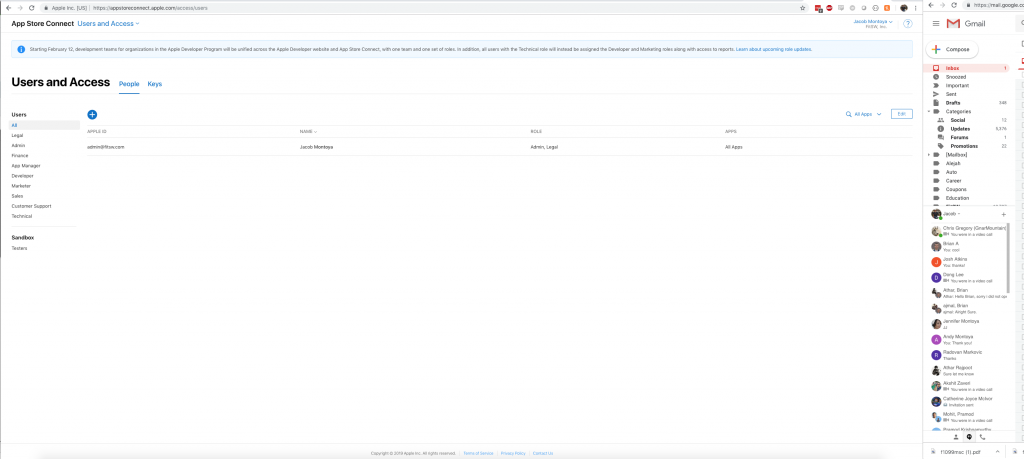The image size is (1024, 459).
Task: Open chat with Josh Atkins
Action: pos(968,262)
